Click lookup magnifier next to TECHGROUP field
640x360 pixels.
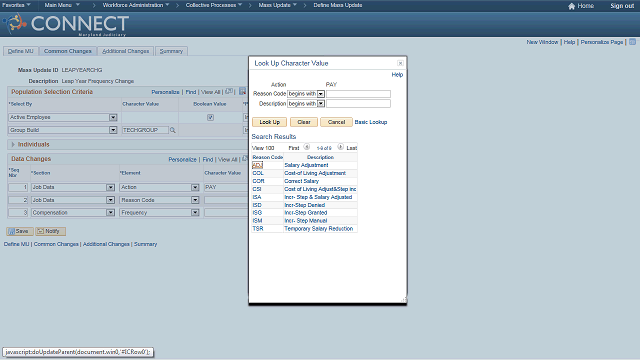(173, 130)
